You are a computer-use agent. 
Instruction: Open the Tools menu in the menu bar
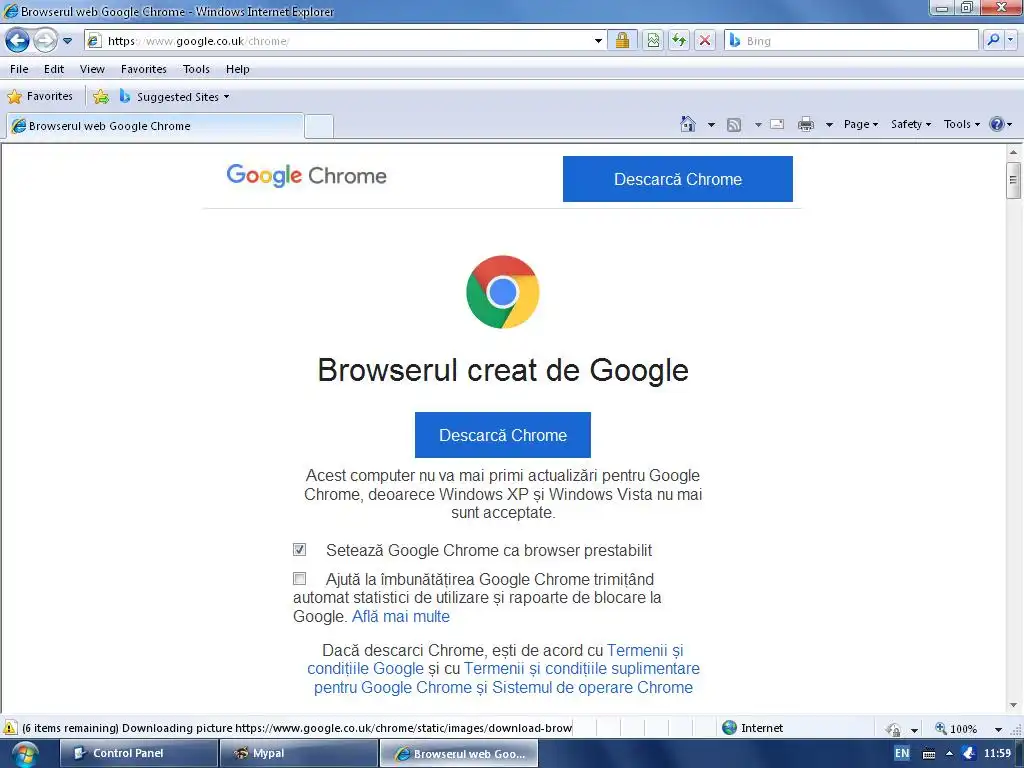point(196,69)
